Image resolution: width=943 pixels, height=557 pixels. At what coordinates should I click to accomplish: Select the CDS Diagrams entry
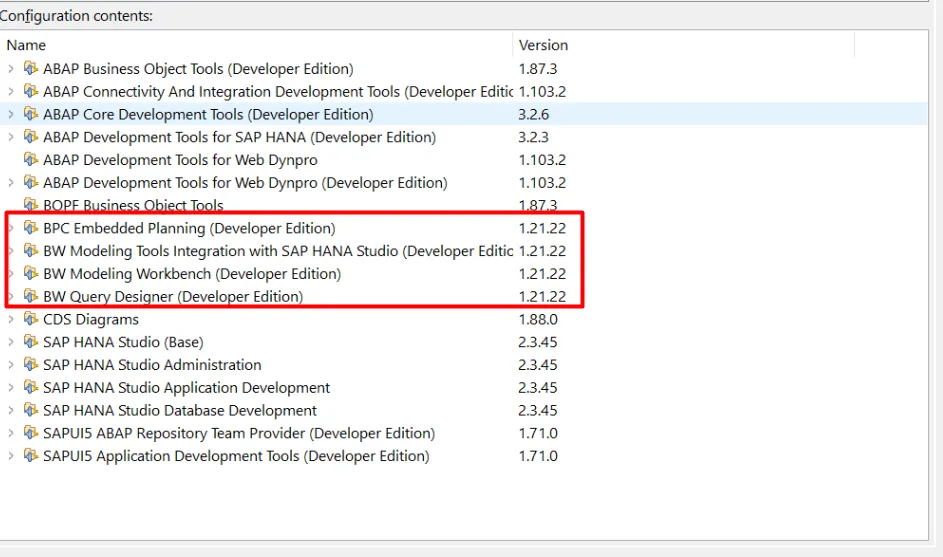(x=91, y=319)
